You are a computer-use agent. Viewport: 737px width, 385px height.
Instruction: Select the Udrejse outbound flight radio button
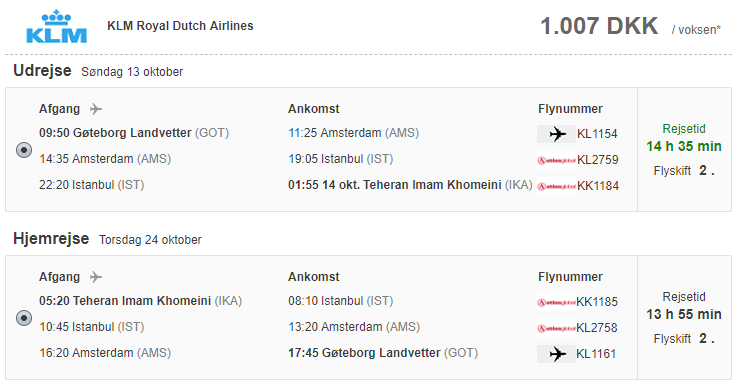pyautogui.click(x=24, y=150)
